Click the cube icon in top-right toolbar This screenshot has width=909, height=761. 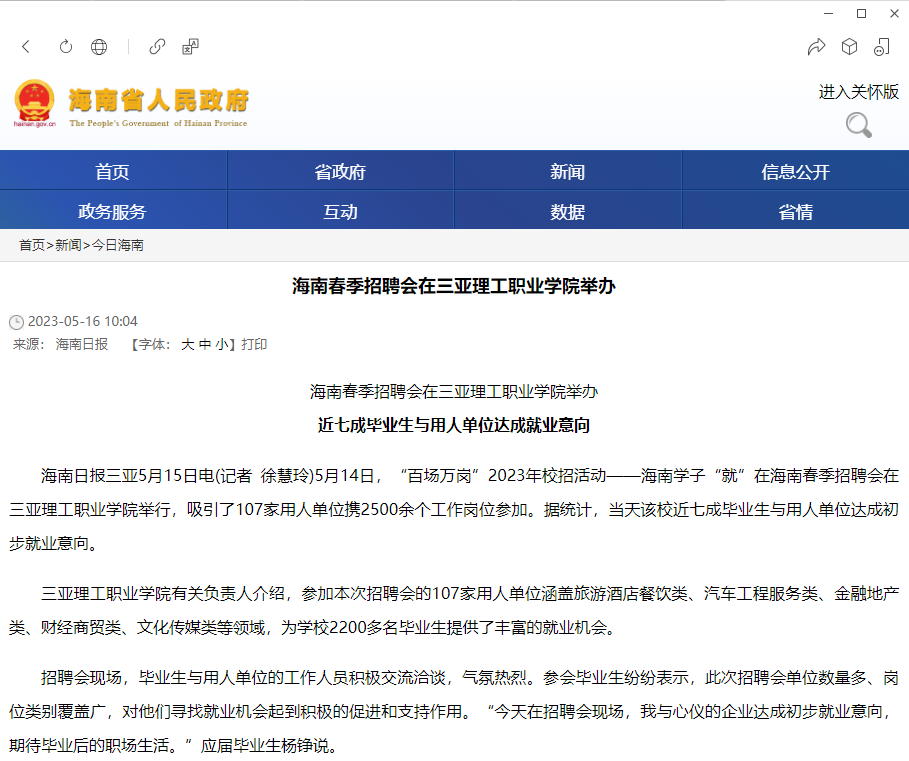click(x=849, y=47)
